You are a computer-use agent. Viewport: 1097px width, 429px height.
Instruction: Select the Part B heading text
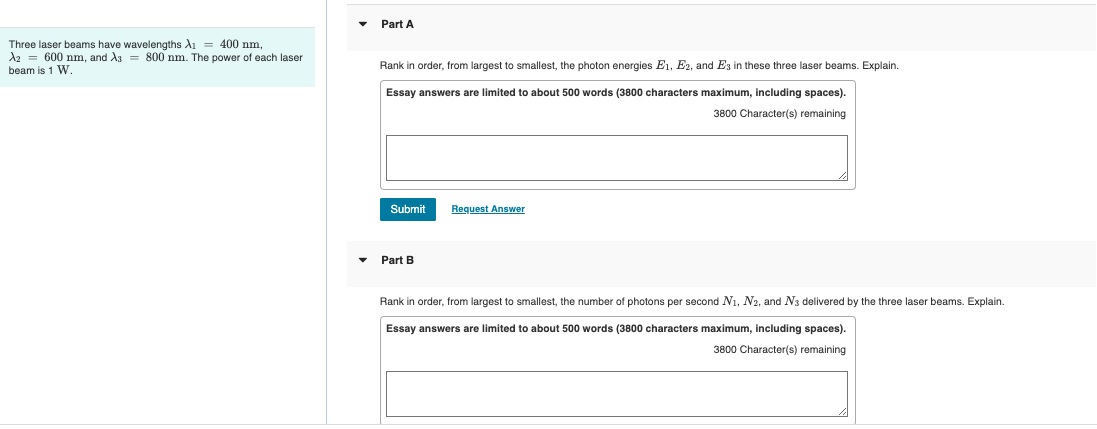coord(397,260)
